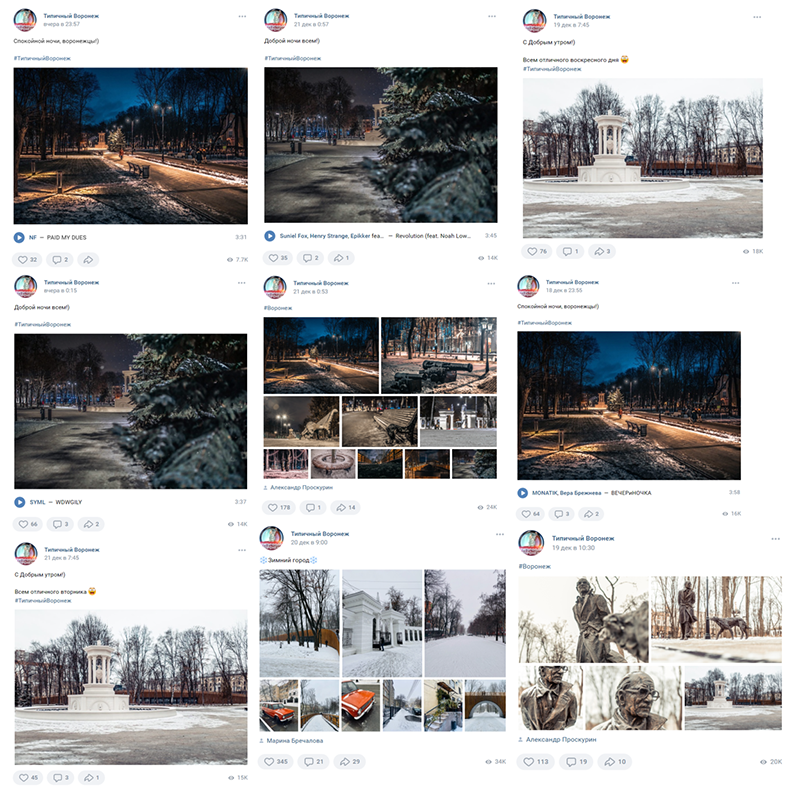Play the SYML – WDWGILY audio track
The height and width of the screenshot is (788, 800).
19,502
